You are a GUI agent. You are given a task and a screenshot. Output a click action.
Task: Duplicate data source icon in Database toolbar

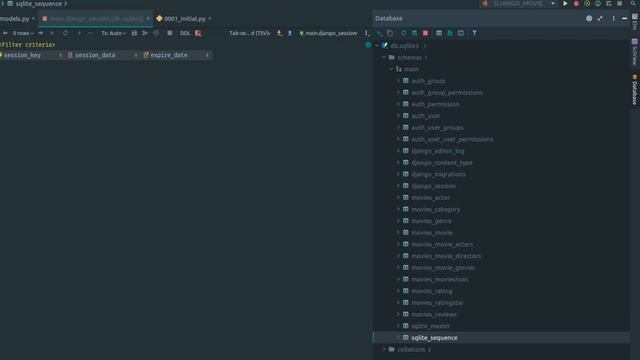[390, 33]
